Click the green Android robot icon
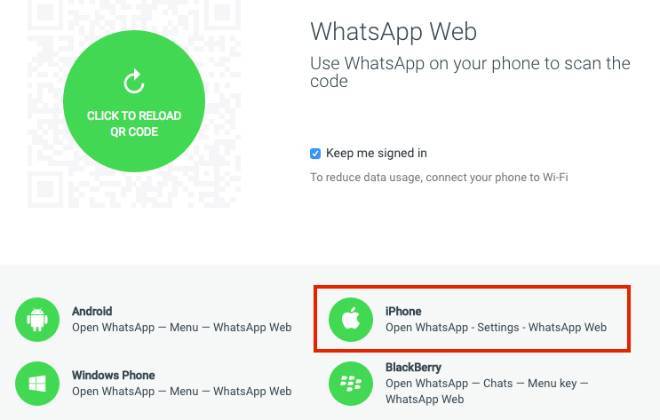The width and height of the screenshot is (660, 420). [37, 319]
